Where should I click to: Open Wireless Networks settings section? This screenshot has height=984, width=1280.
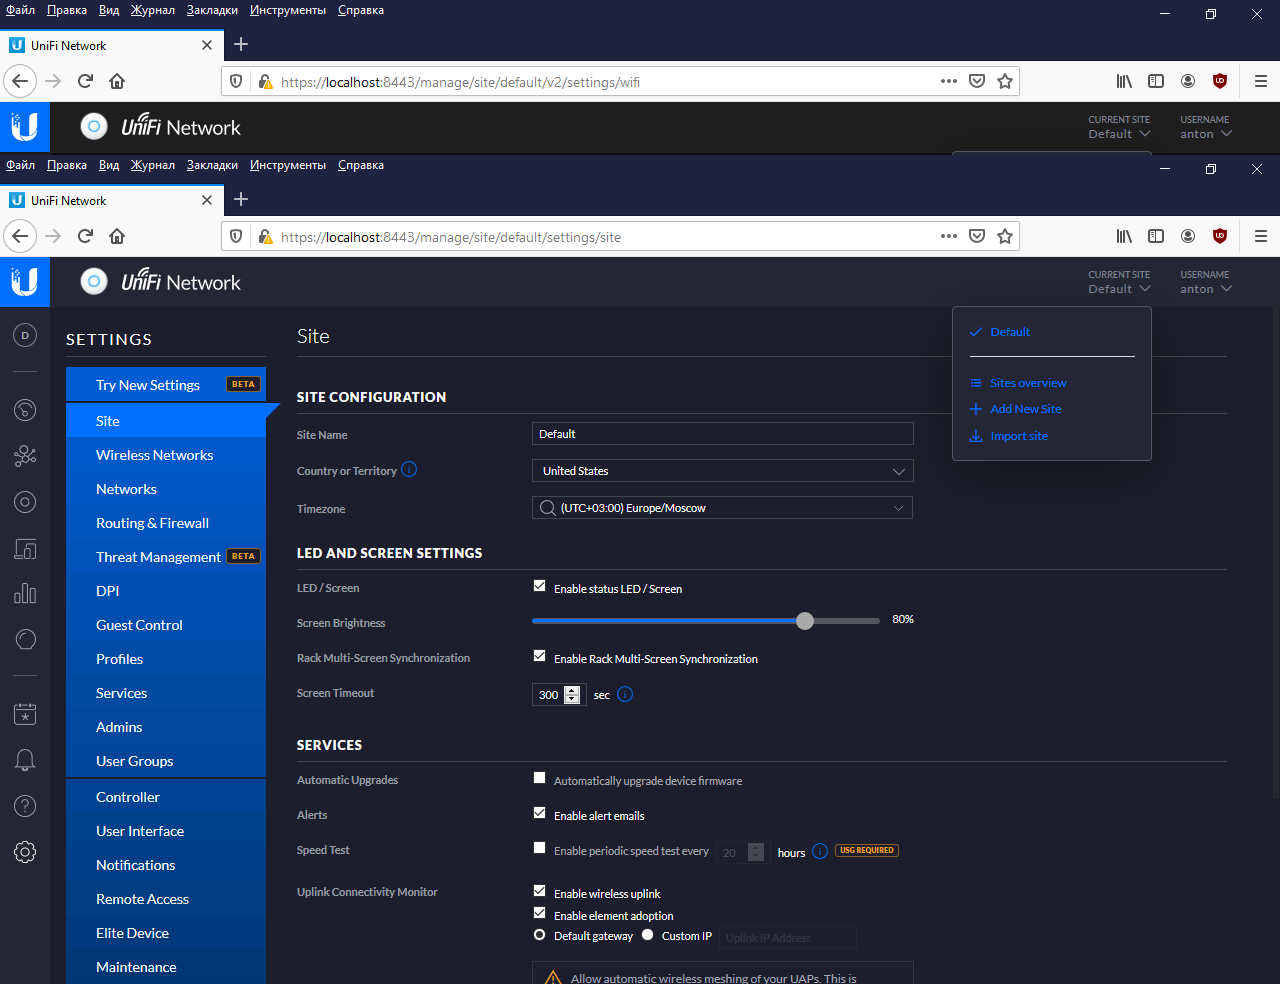point(154,455)
